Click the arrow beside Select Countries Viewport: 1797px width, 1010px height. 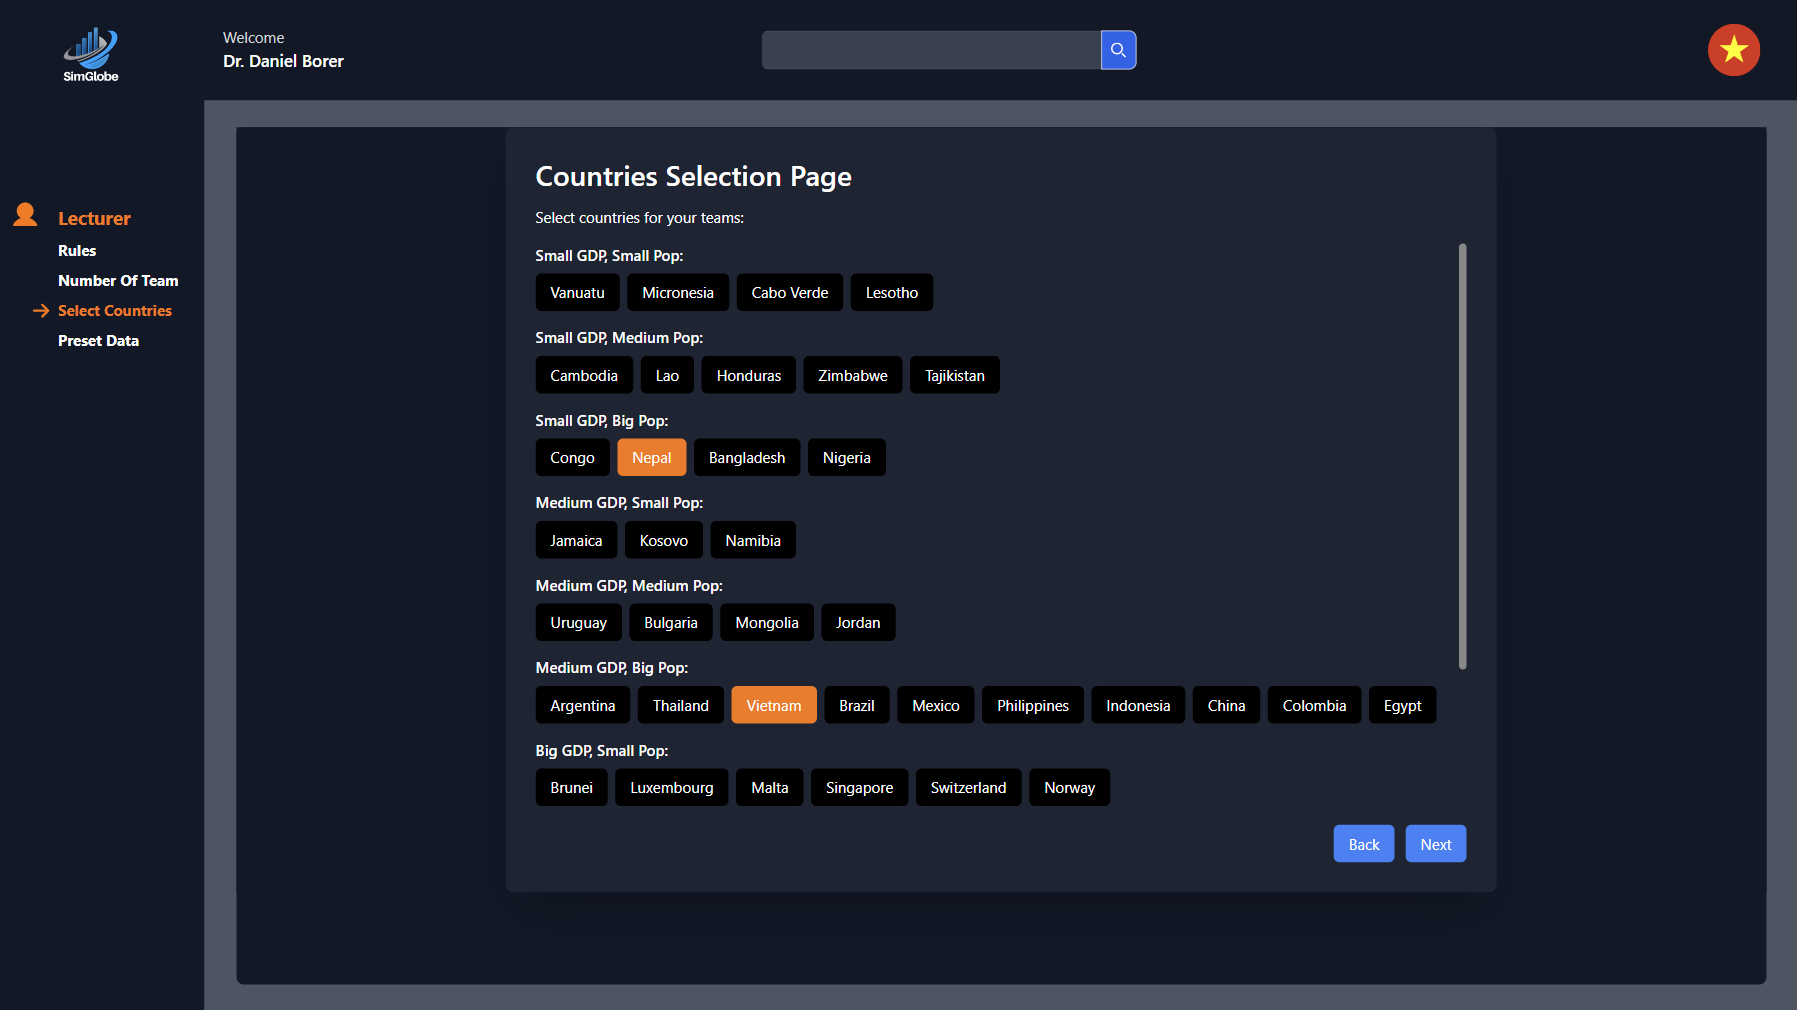(41, 311)
